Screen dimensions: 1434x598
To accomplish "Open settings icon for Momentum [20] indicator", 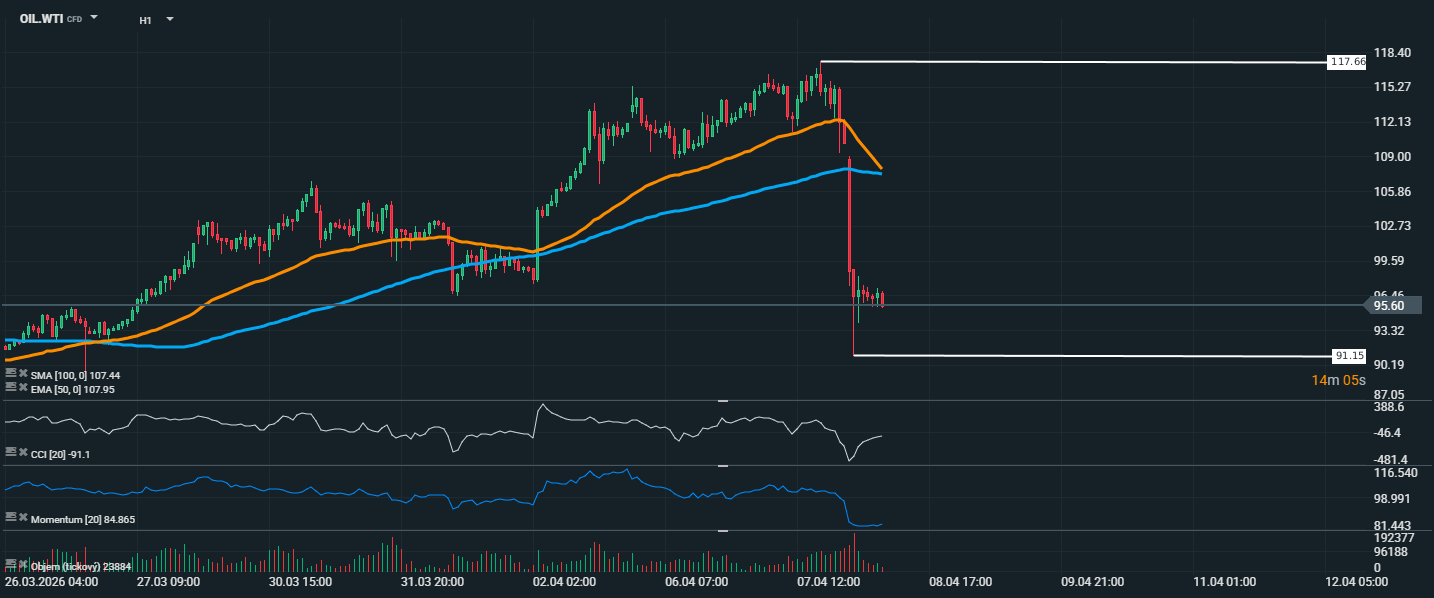I will tap(11, 518).
